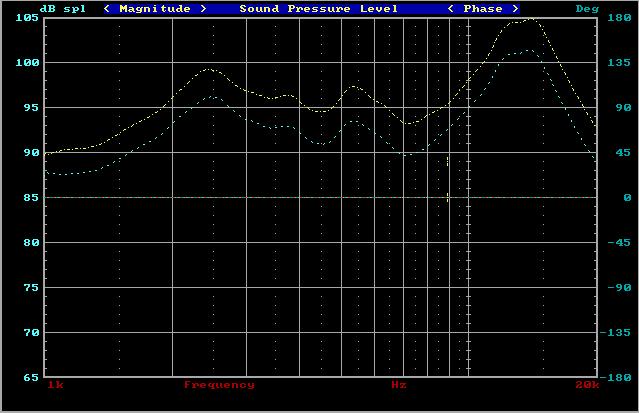Screen dimensions: 639x413
Task: Click the 100 dB axis value
Action: click(x=27, y=63)
